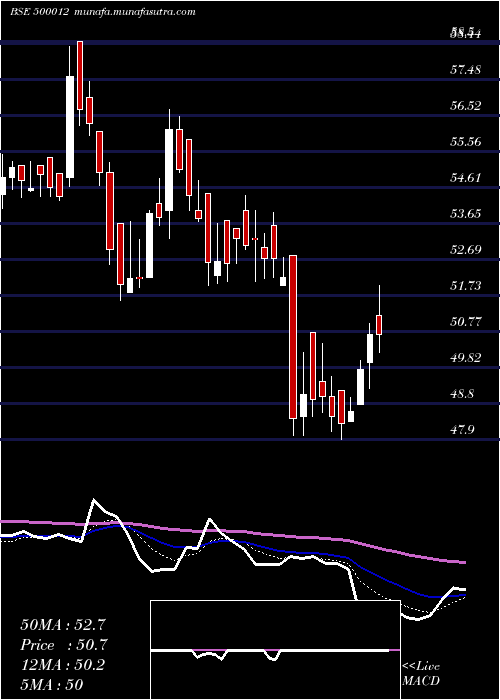
Task: Click the Price : 50.7 readout
Action: point(64,645)
